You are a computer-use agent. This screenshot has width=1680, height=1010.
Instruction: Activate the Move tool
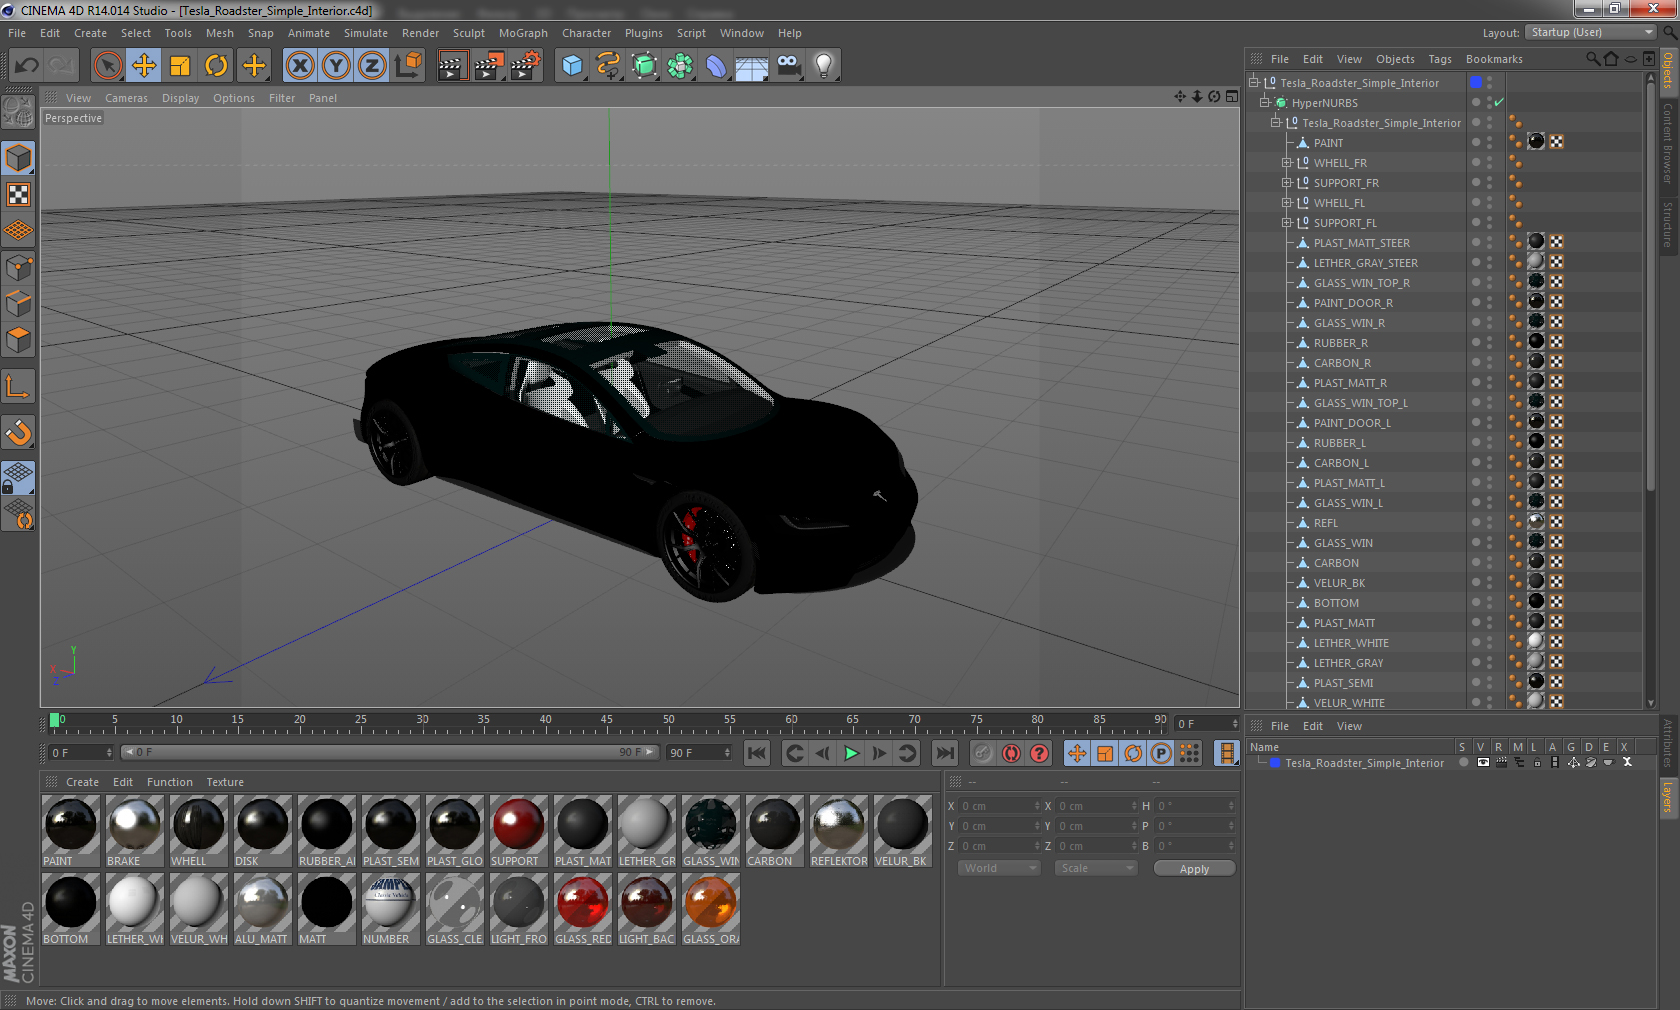pyautogui.click(x=144, y=66)
